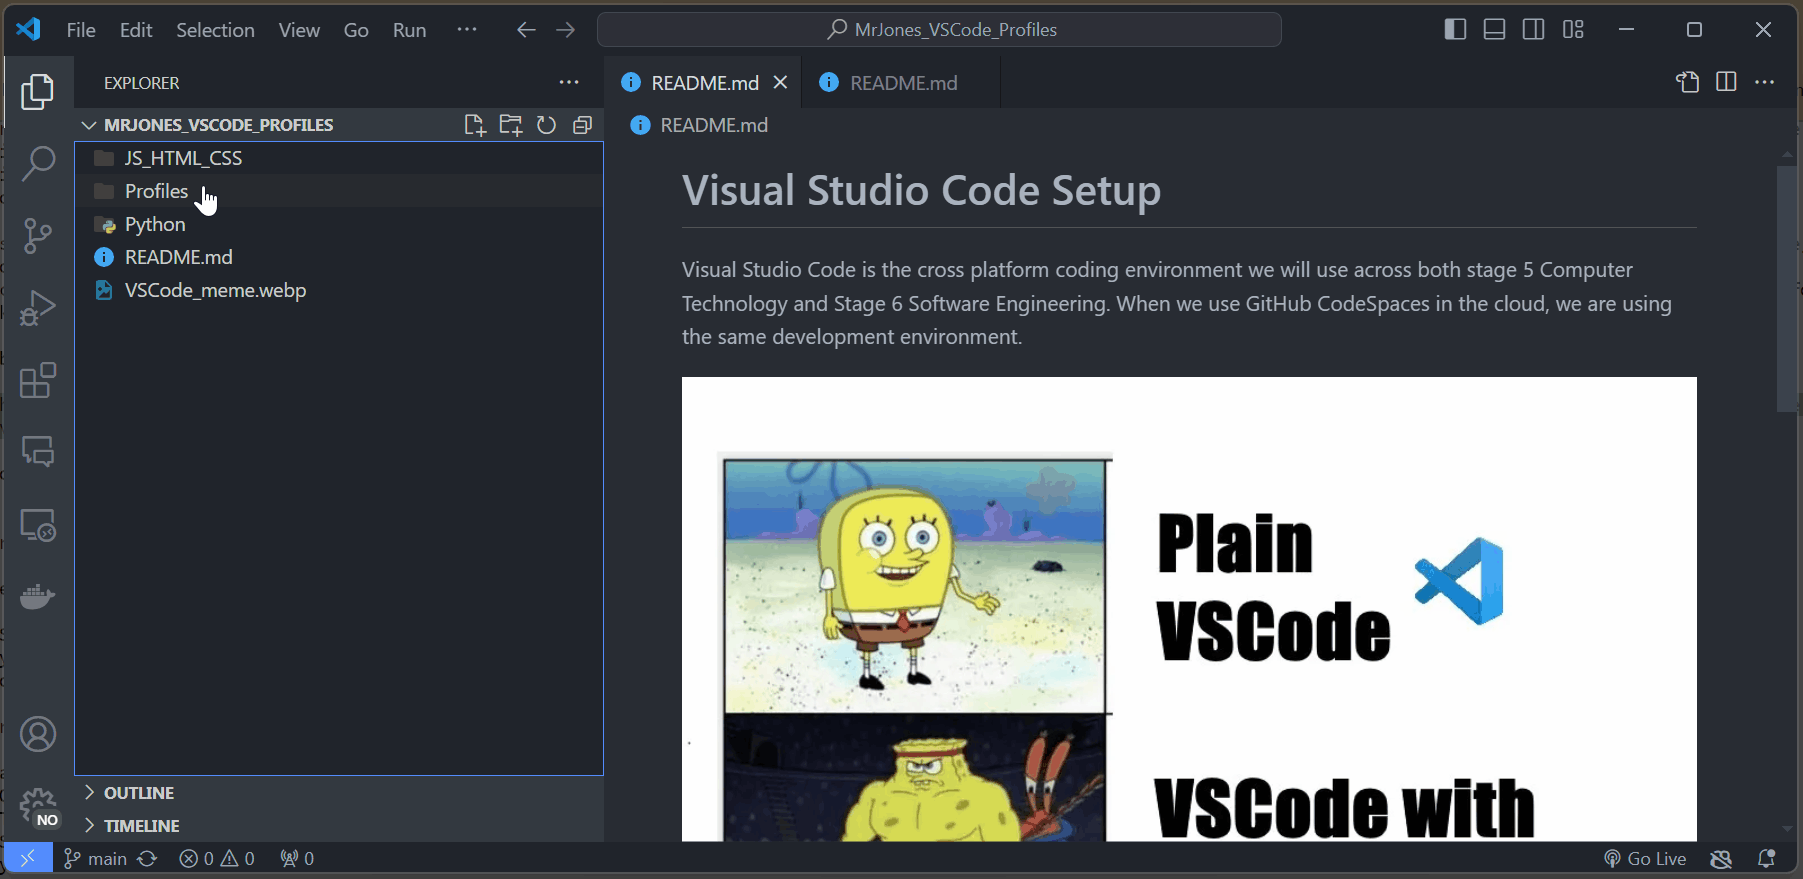Open notifications bell
1803x879 pixels.
1767,858
